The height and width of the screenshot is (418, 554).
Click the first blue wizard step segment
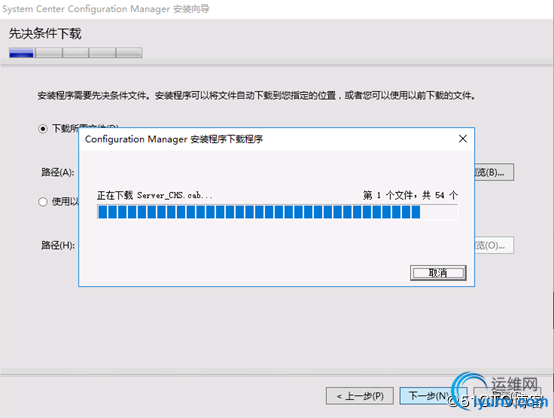point(21,53)
